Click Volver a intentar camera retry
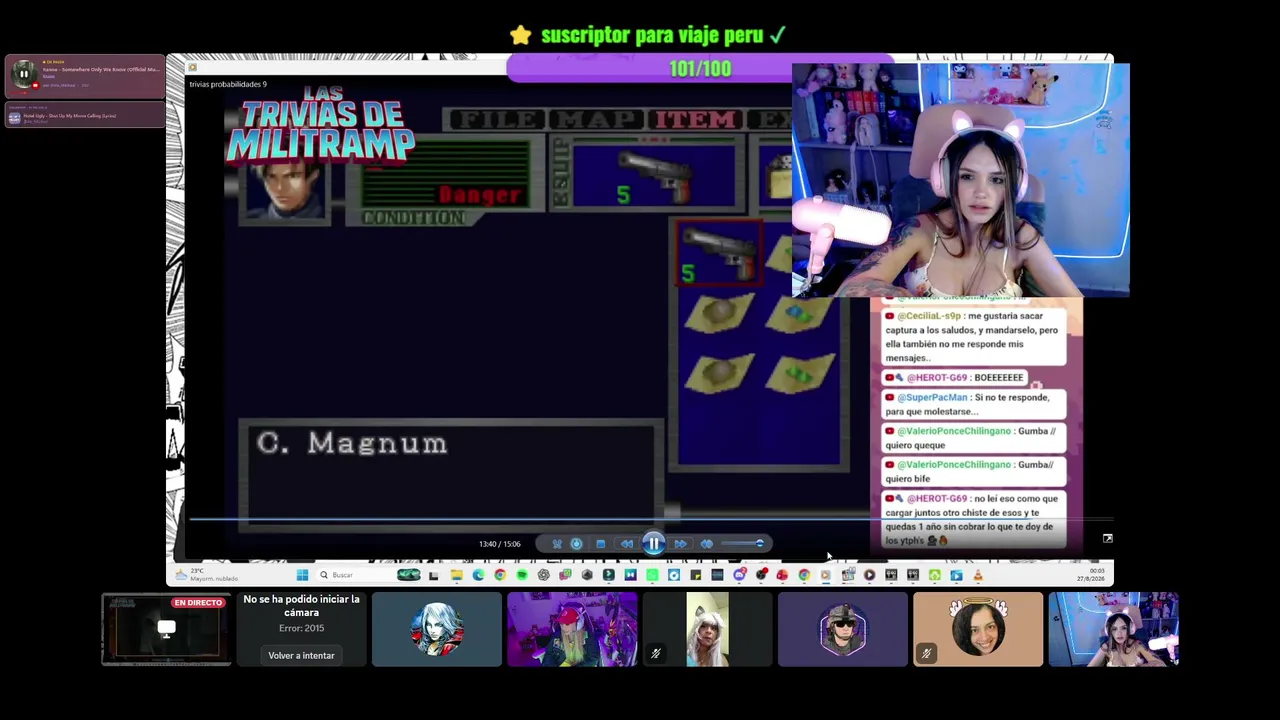 coord(301,656)
